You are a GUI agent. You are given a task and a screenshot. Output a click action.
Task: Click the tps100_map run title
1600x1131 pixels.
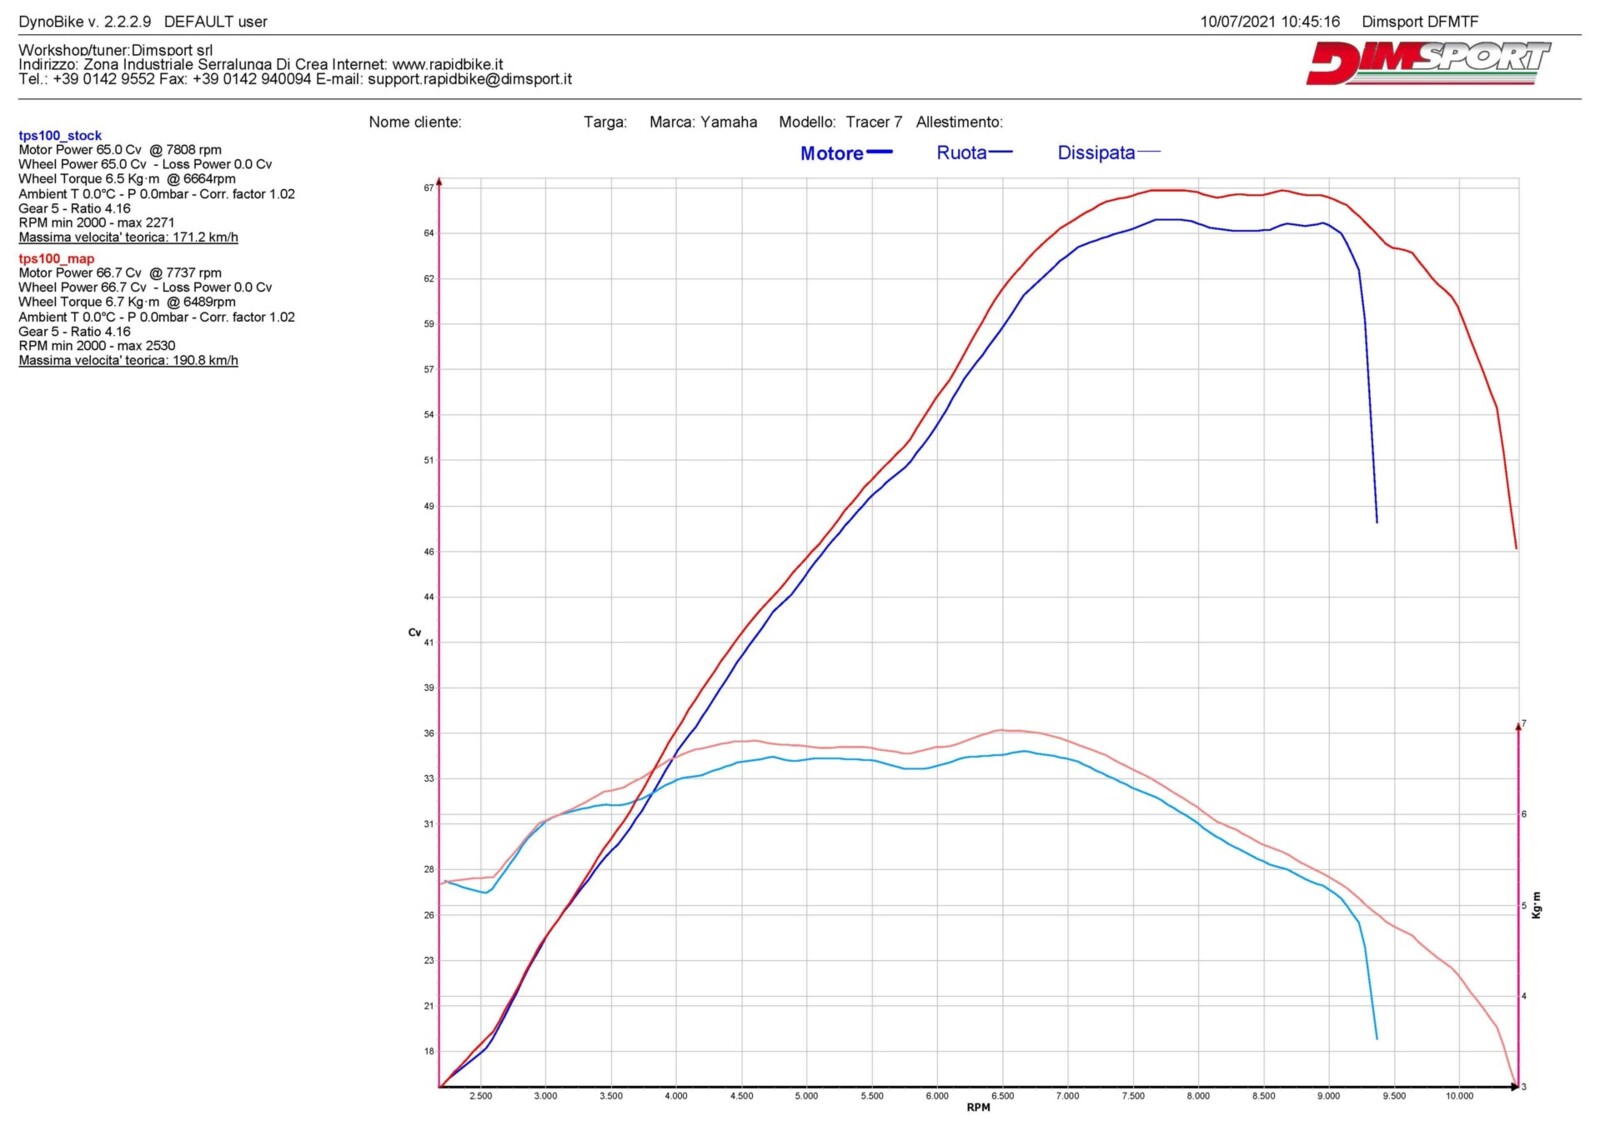pos(56,258)
